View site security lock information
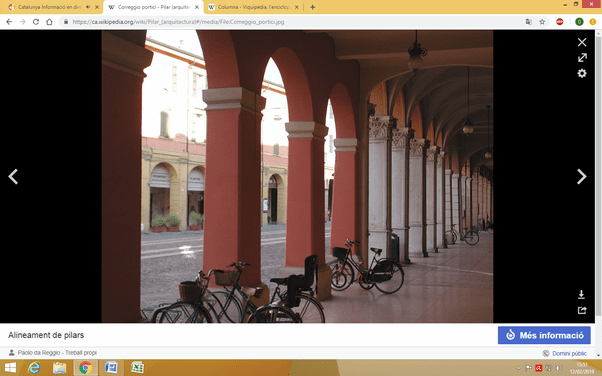 pyautogui.click(x=66, y=22)
